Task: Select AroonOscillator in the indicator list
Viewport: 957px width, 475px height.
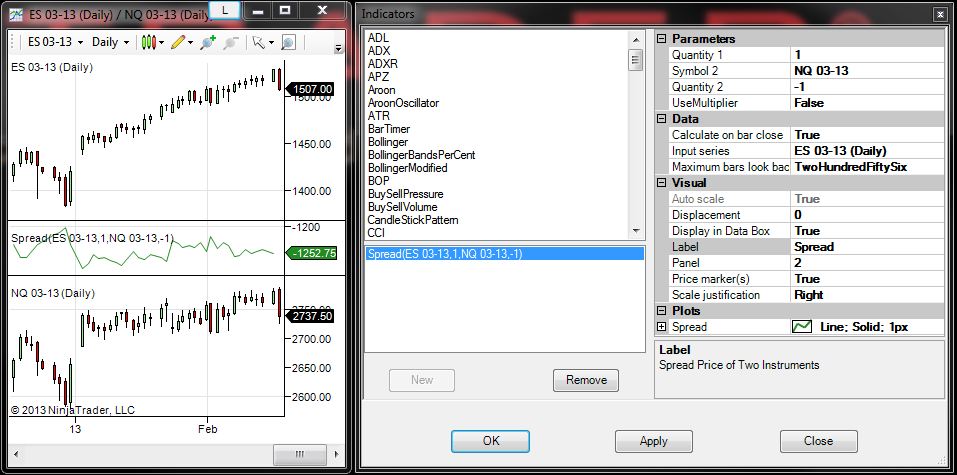Action: coord(403,103)
